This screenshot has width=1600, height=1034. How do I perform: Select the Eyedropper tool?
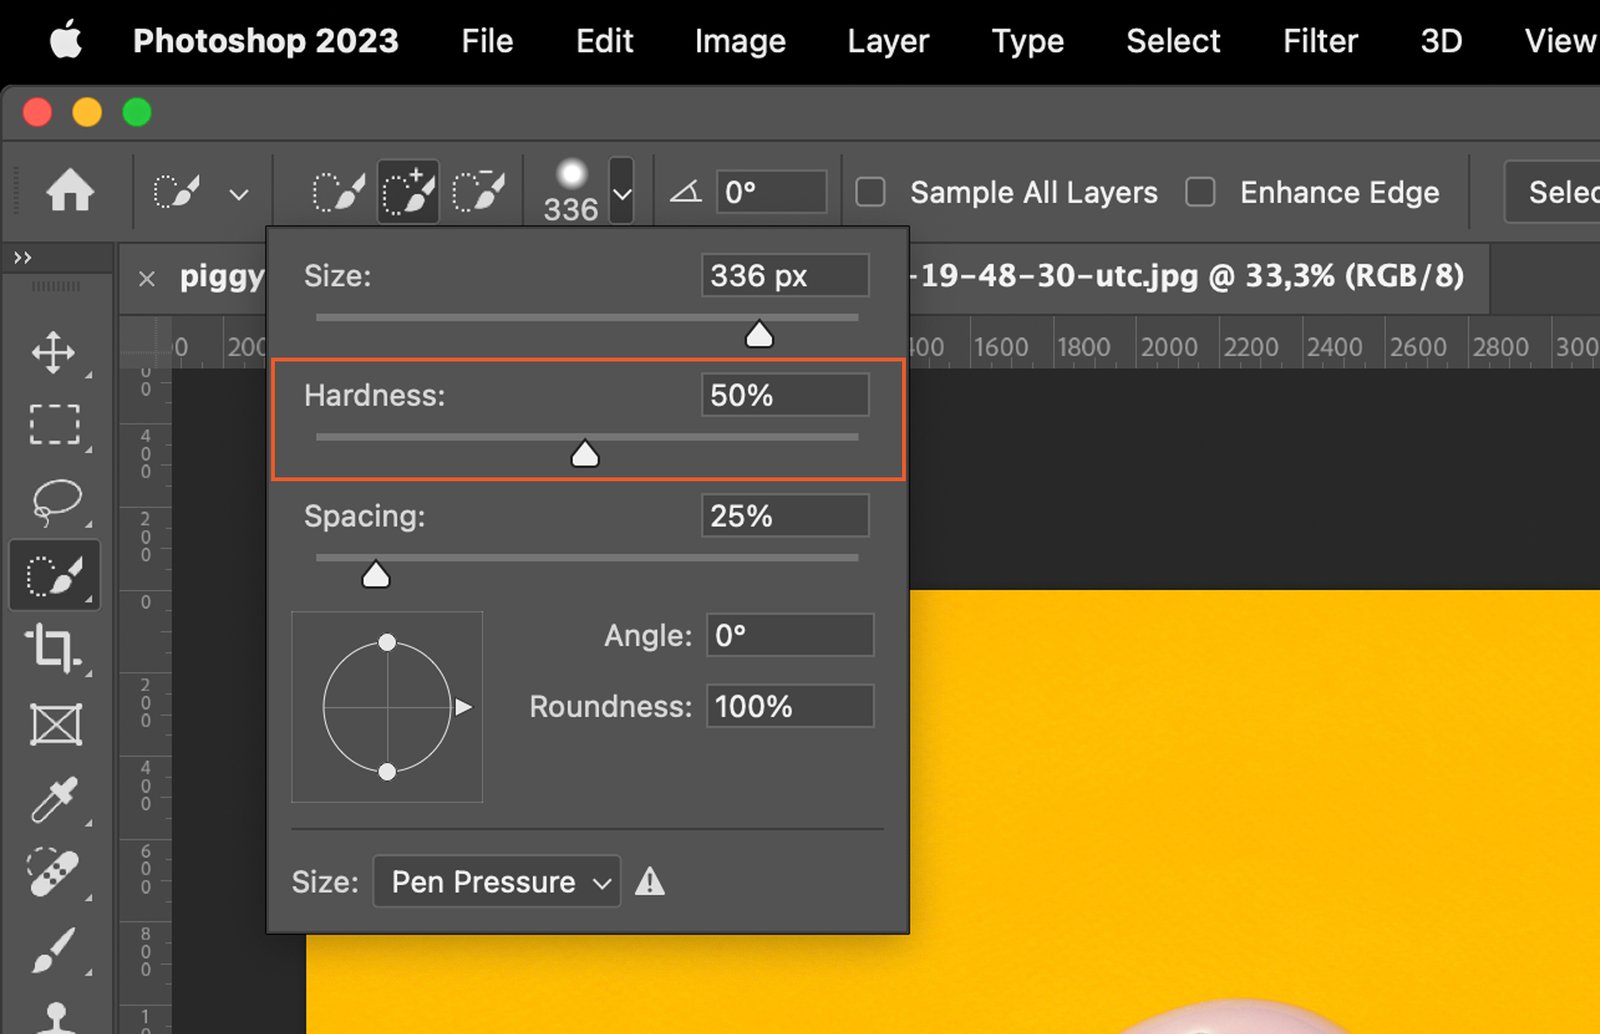point(54,800)
